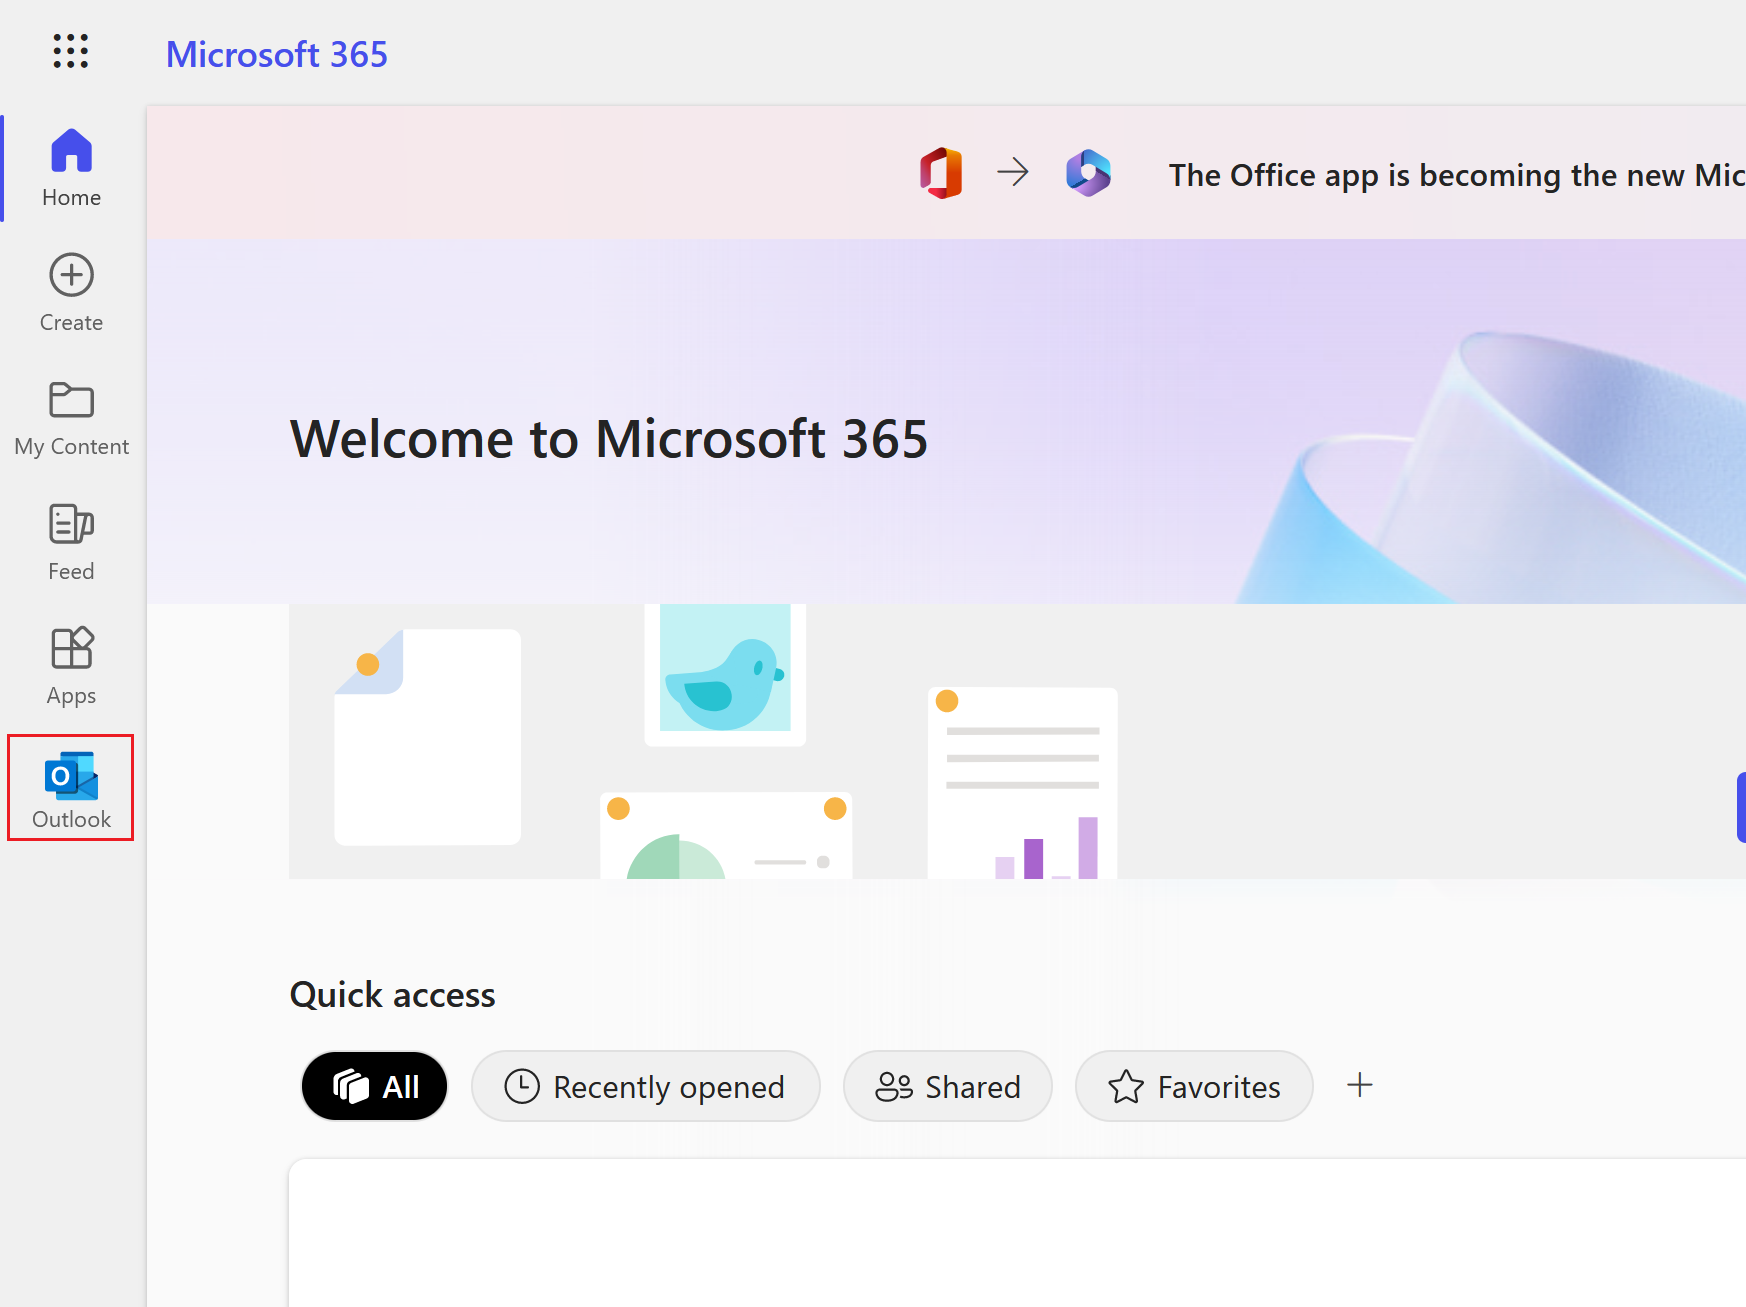Show Favorites filter

pos(1194,1086)
